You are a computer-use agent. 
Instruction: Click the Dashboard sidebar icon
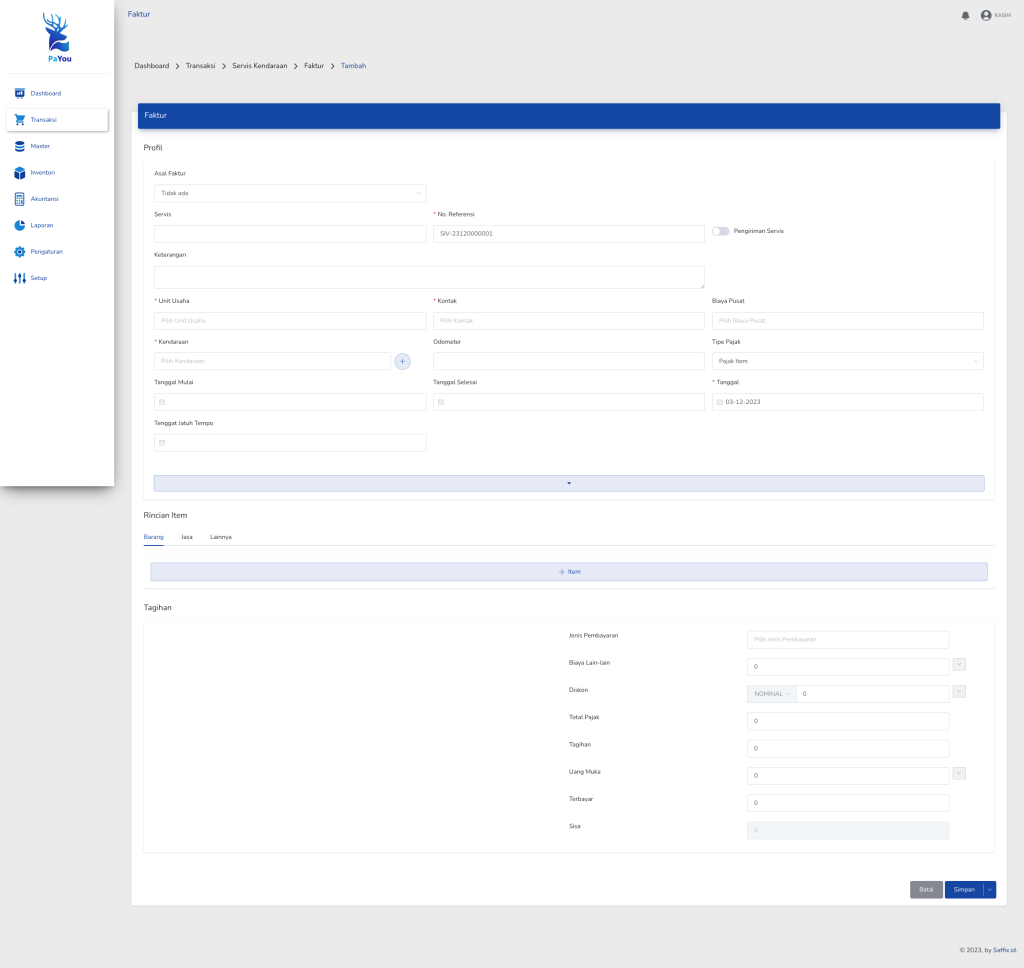20,93
